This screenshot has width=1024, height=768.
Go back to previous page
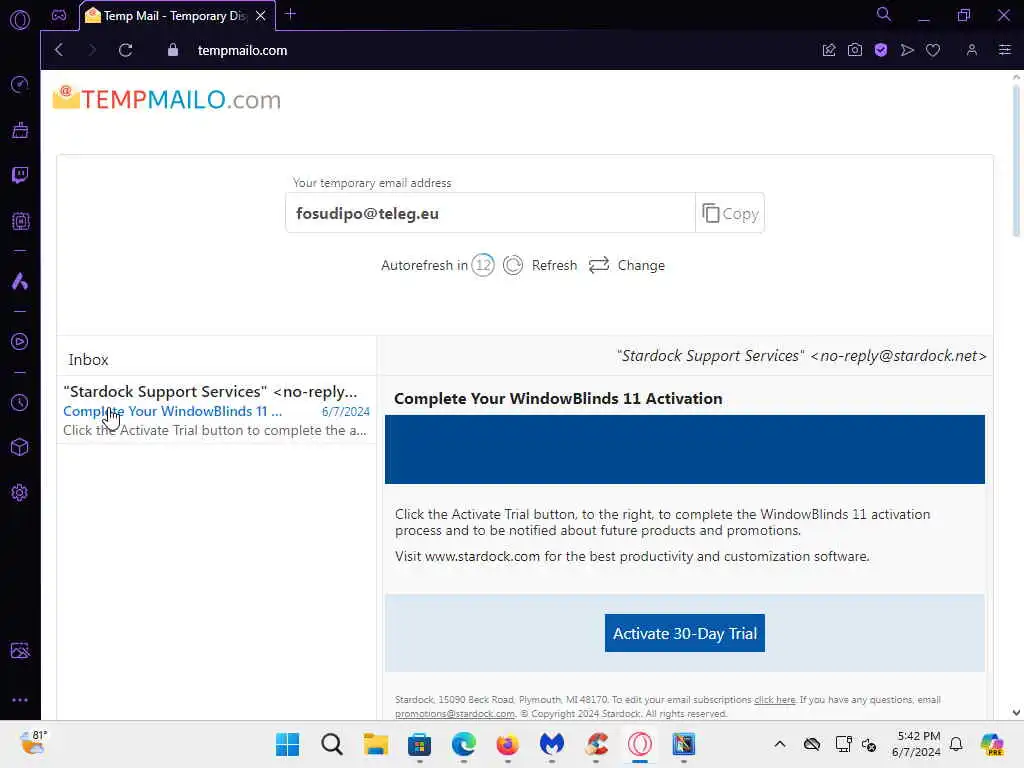click(59, 50)
